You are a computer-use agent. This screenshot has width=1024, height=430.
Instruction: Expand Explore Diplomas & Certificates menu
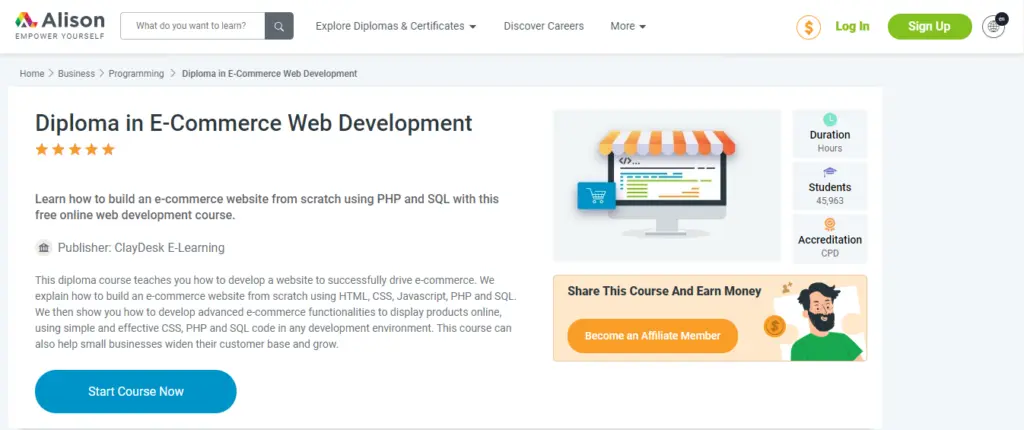396,26
